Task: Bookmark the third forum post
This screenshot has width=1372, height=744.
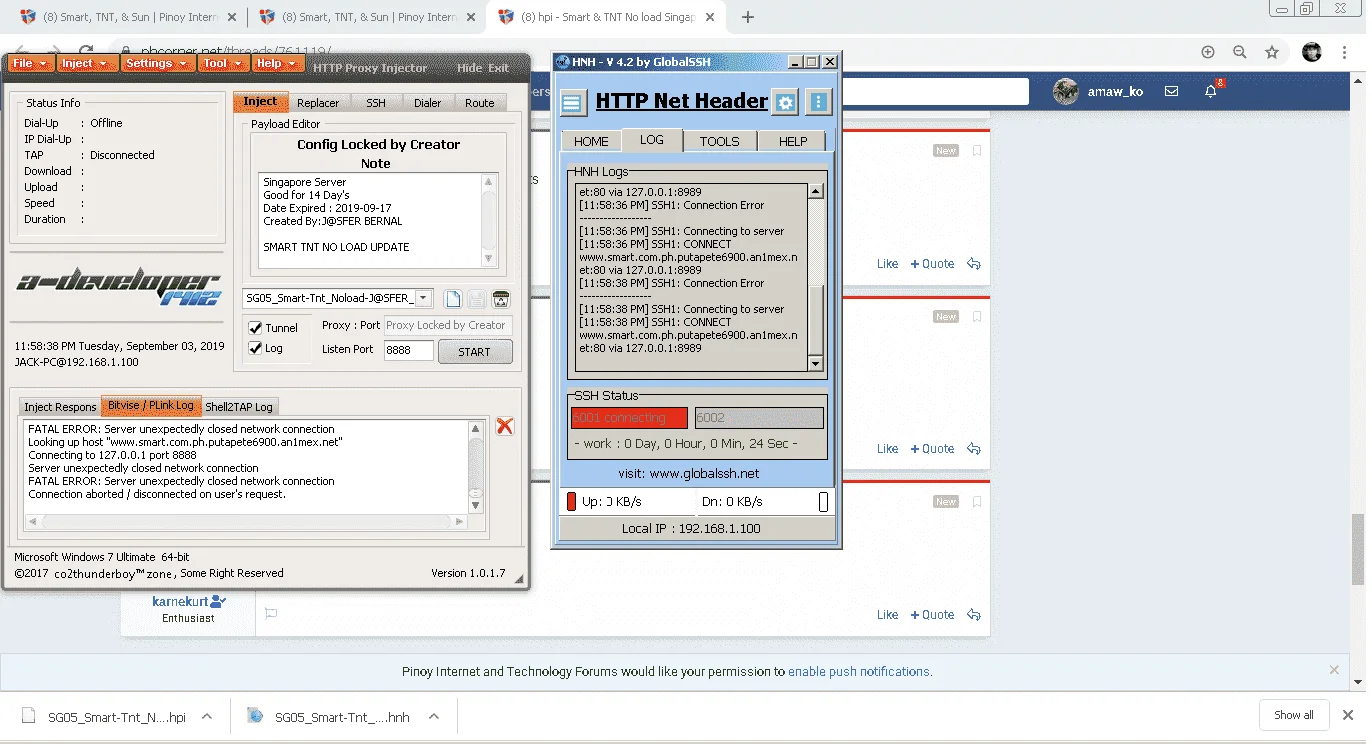Action: pos(977,502)
